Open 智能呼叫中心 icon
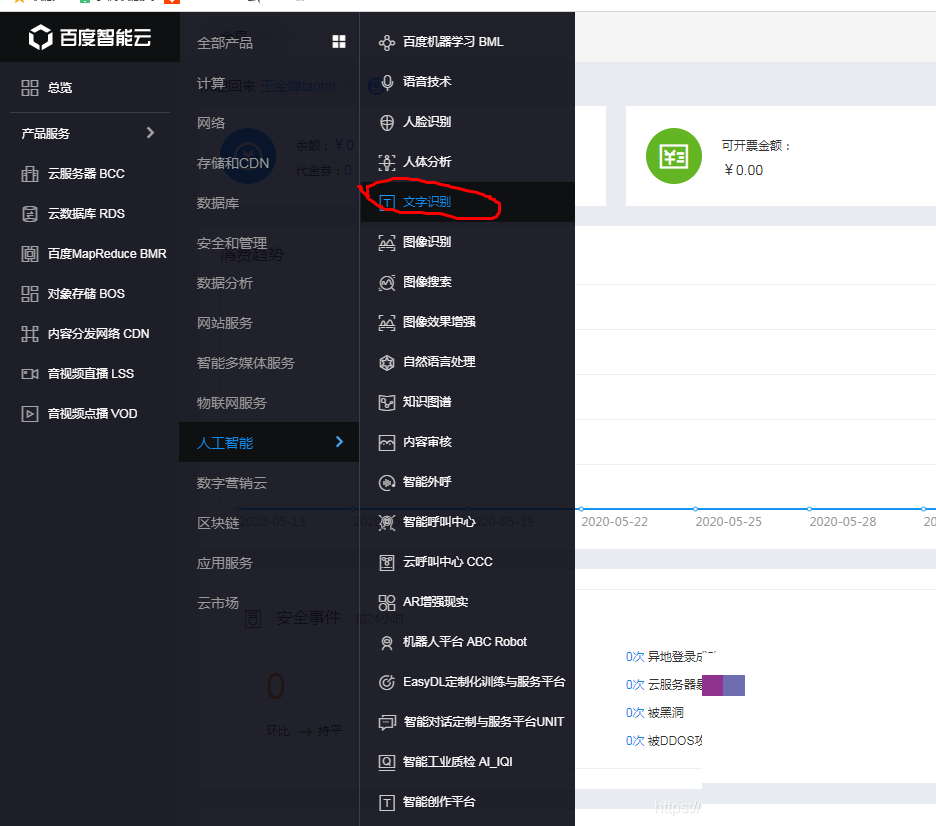 [387, 522]
